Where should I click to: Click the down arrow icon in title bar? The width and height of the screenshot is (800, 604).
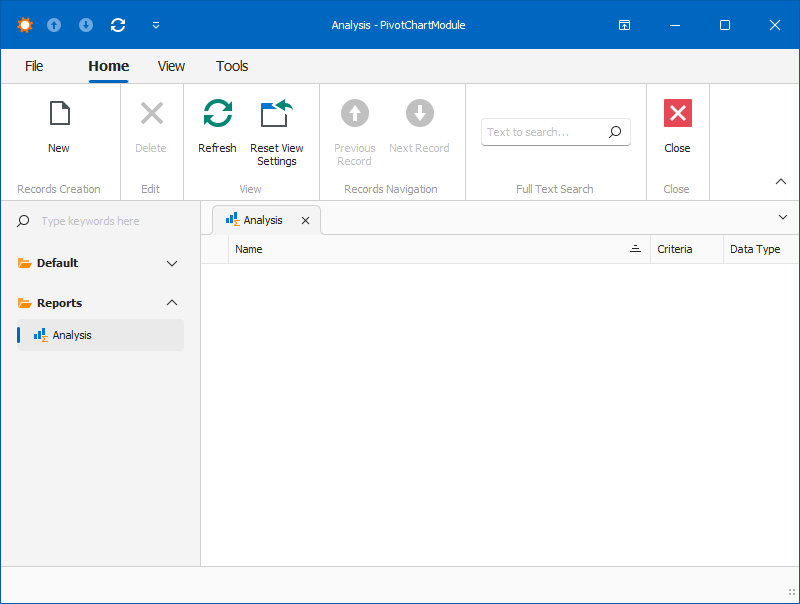pos(86,25)
